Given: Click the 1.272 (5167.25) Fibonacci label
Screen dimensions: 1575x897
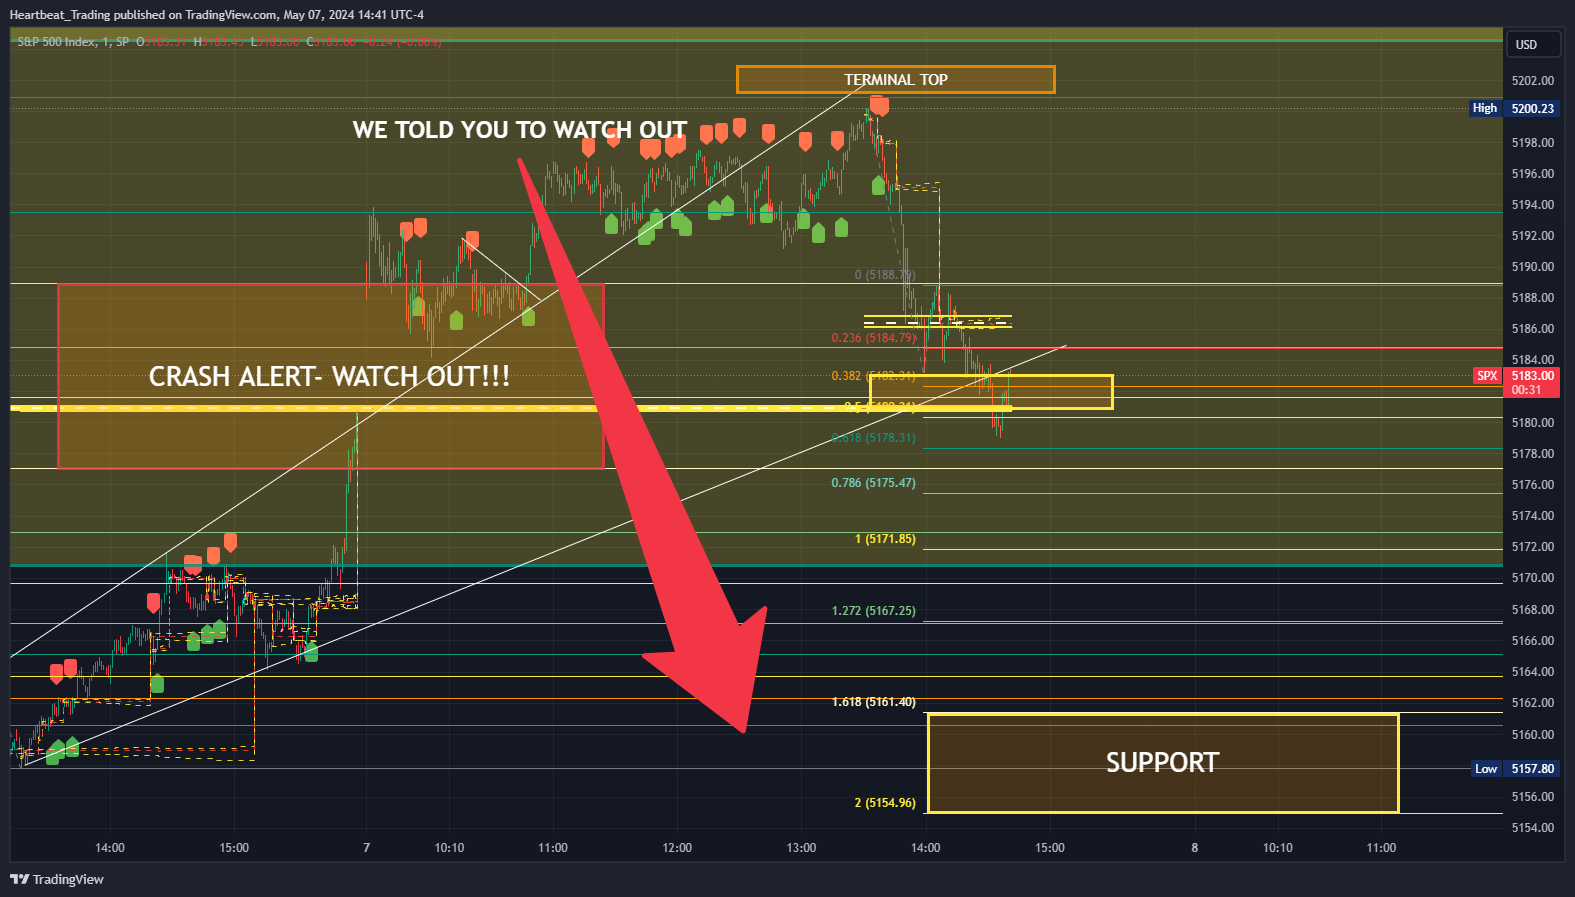Looking at the screenshot, I should tap(873, 611).
